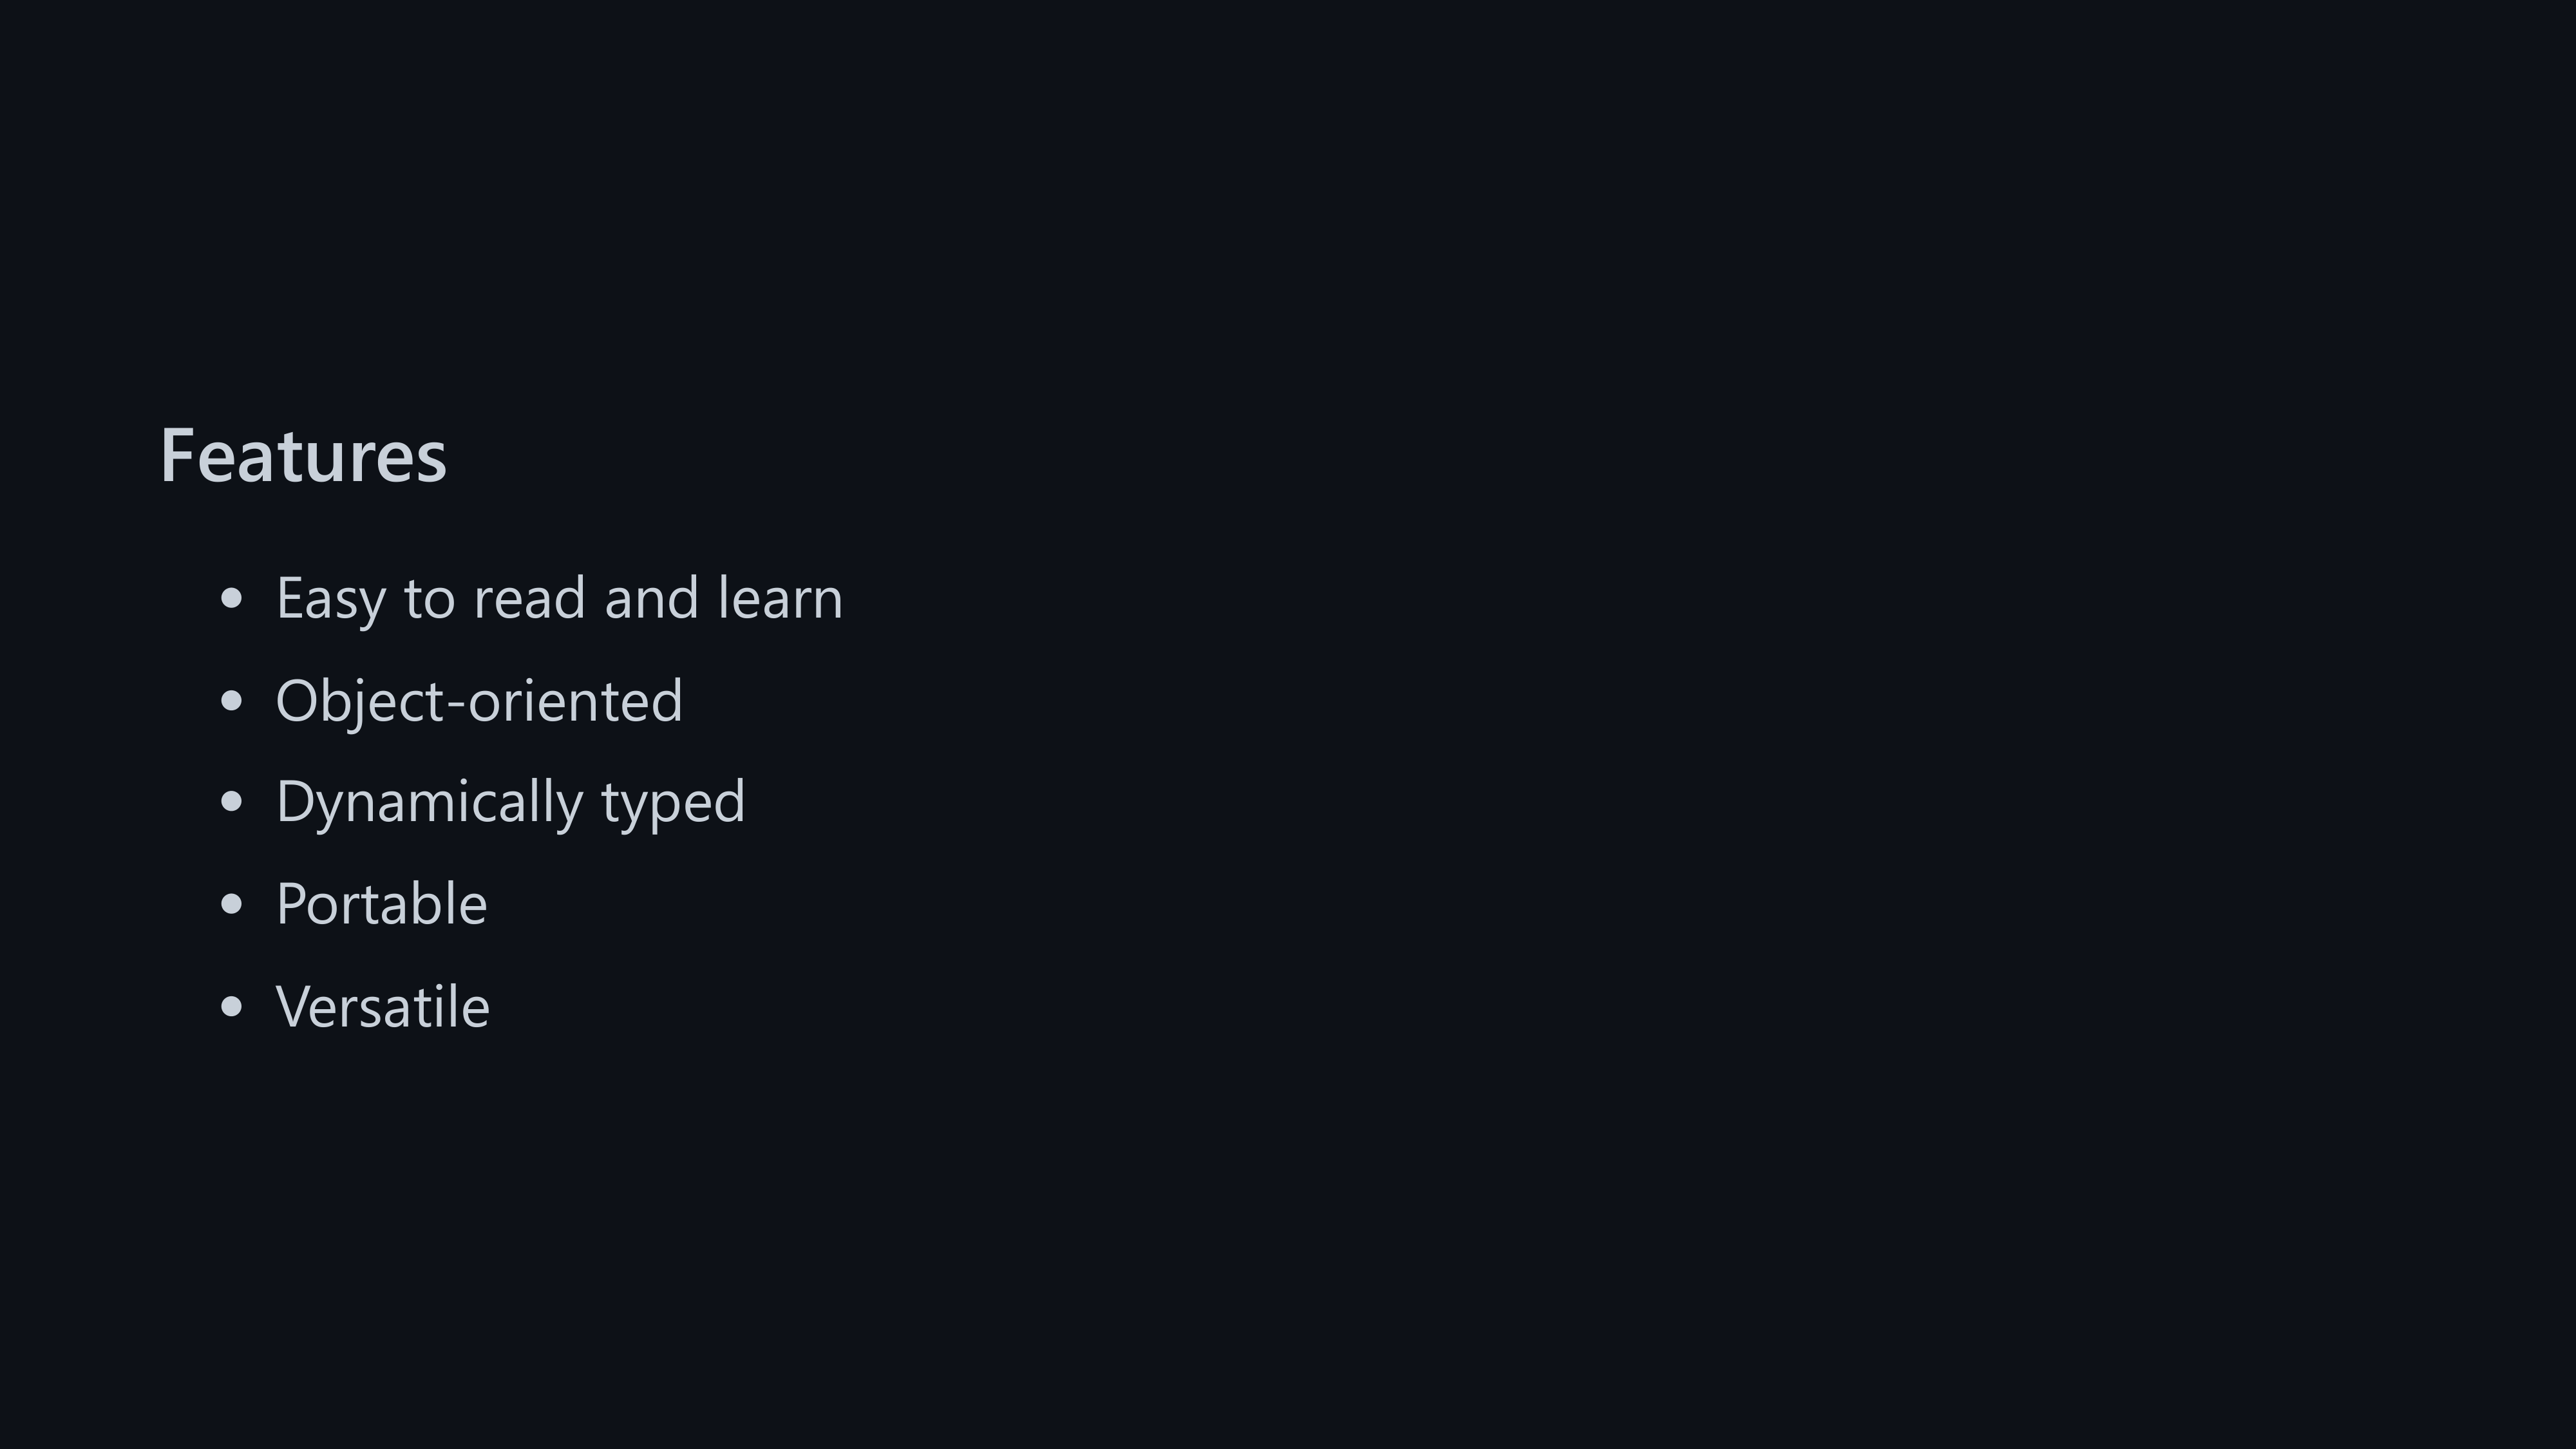Screen dimensions: 2576x1449
Task: Select the Portable list item
Action: pyautogui.click(x=381, y=904)
